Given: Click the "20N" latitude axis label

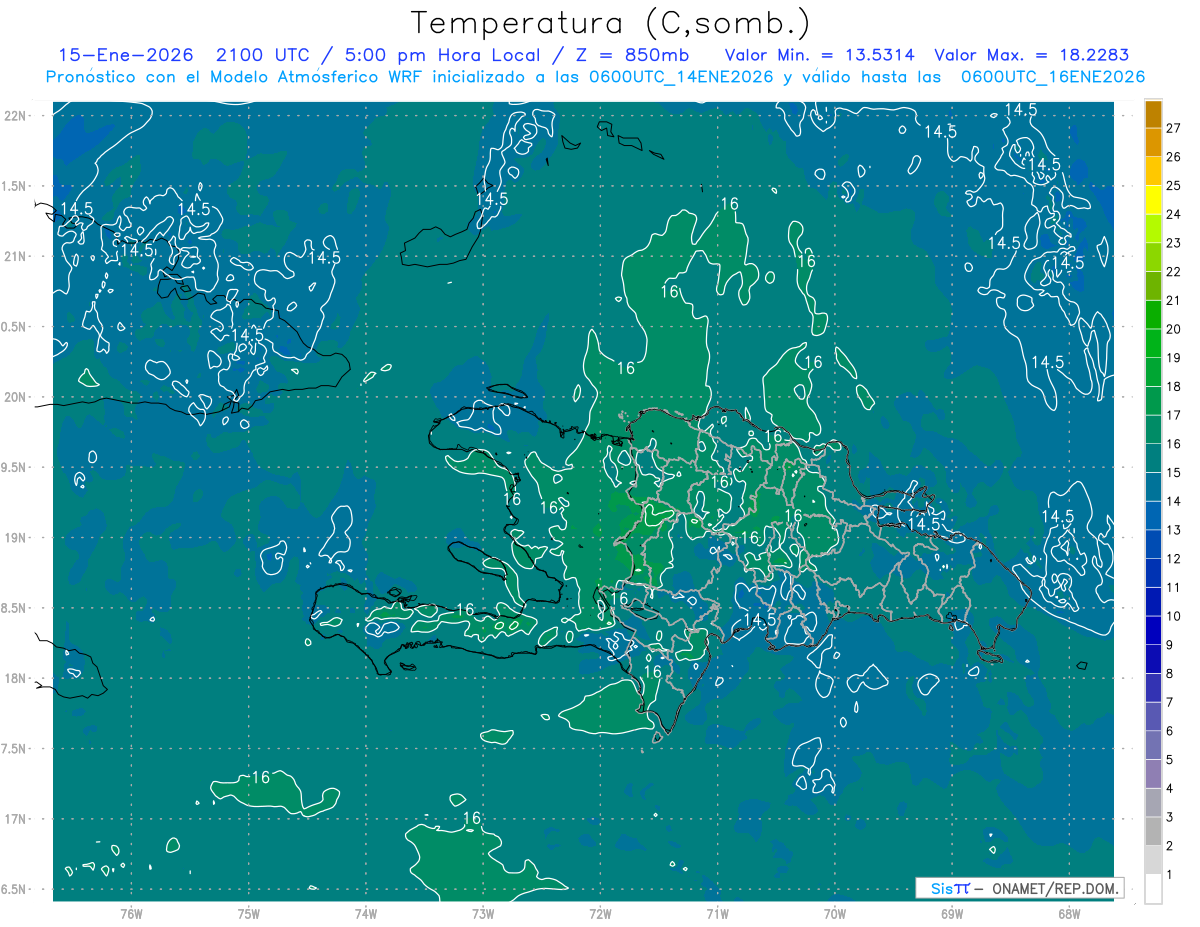Looking at the screenshot, I should click(x=15, y=397).
